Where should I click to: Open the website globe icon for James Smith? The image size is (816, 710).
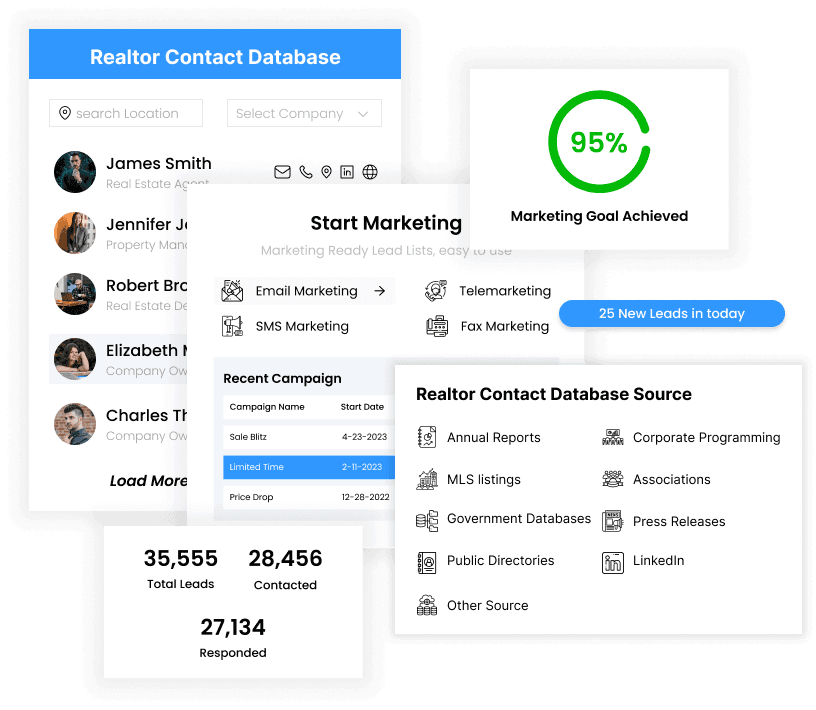coord(370,172)
